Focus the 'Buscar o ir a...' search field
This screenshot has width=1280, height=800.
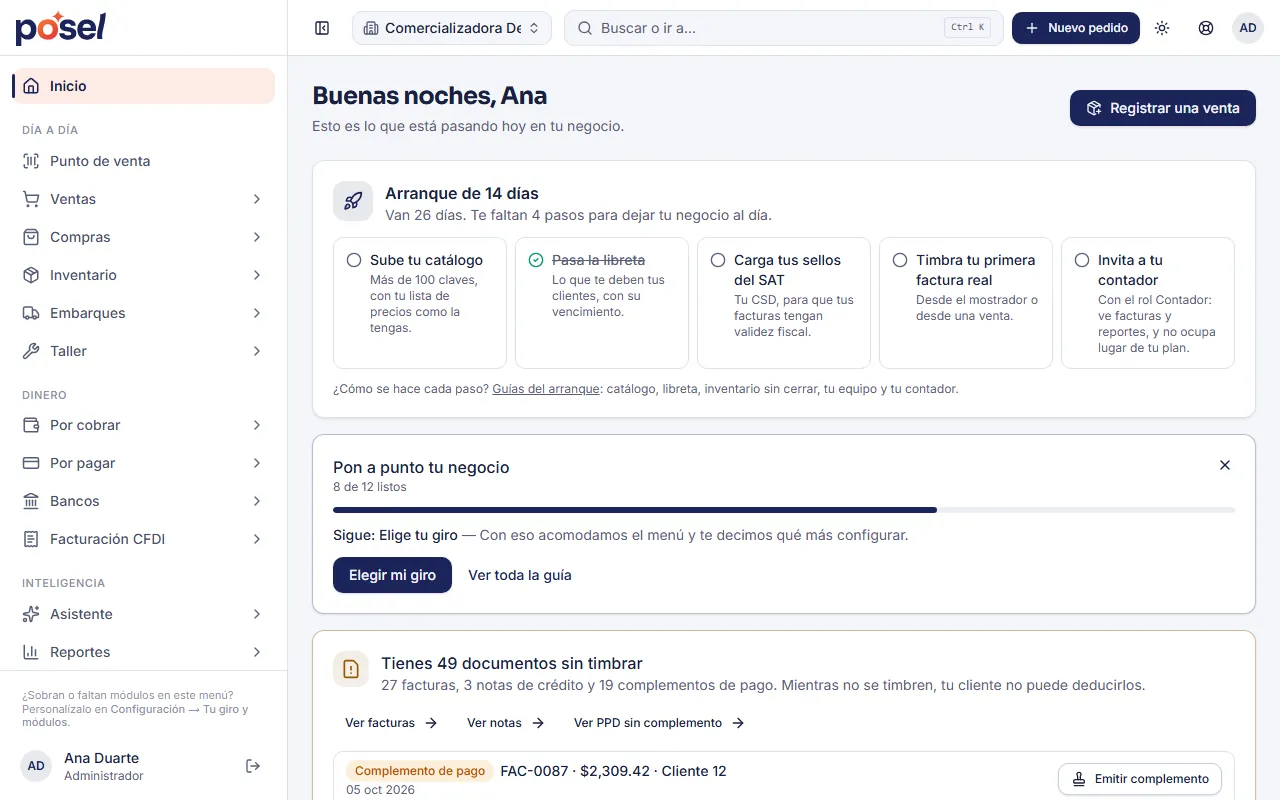(x=784, y=28)
